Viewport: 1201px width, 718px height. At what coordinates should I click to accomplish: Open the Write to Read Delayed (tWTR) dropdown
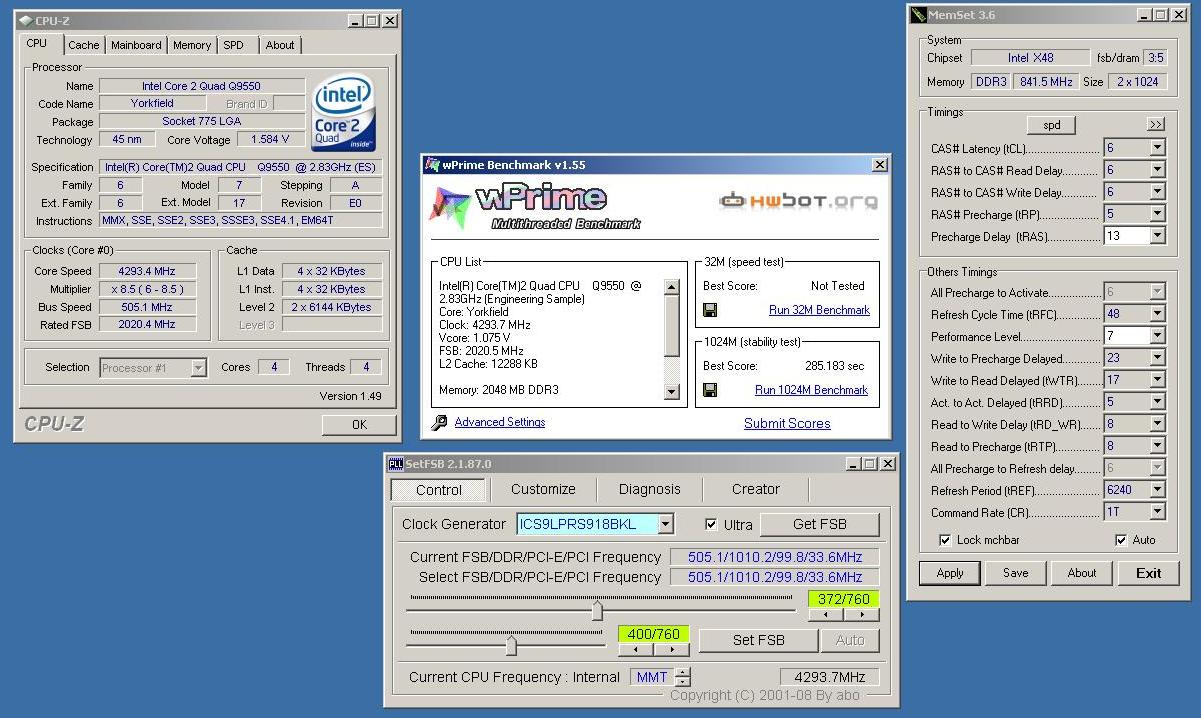pyautogui.click(x=1157, y=380)
